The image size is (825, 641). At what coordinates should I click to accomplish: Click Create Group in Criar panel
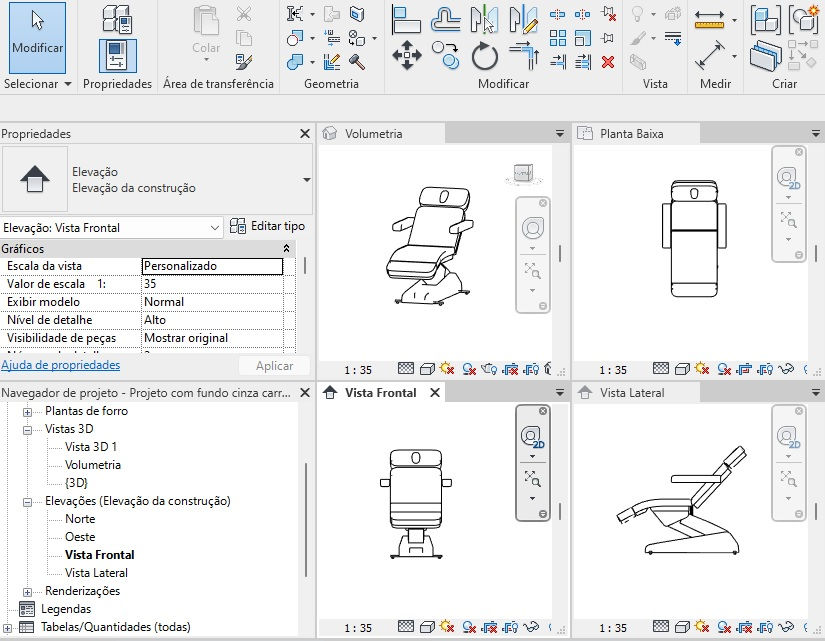click(803, 20)
